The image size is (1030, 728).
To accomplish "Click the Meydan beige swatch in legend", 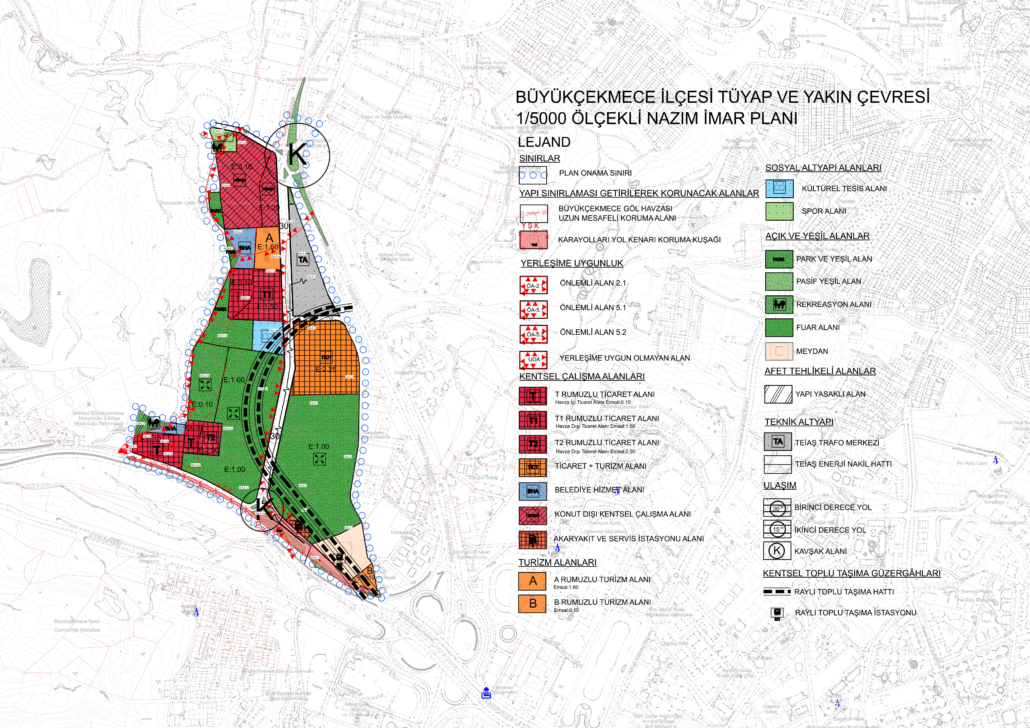I will tap(779, 351).
